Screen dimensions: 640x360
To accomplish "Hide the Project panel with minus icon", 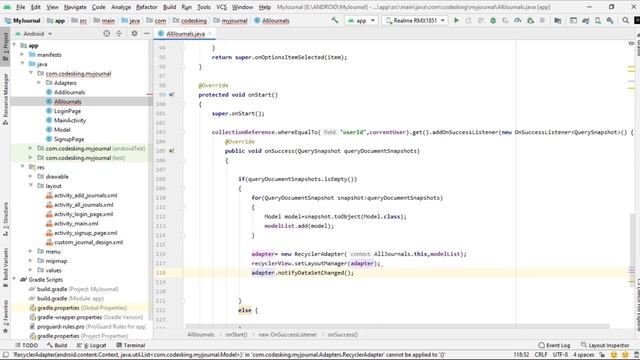I will 147,33.
